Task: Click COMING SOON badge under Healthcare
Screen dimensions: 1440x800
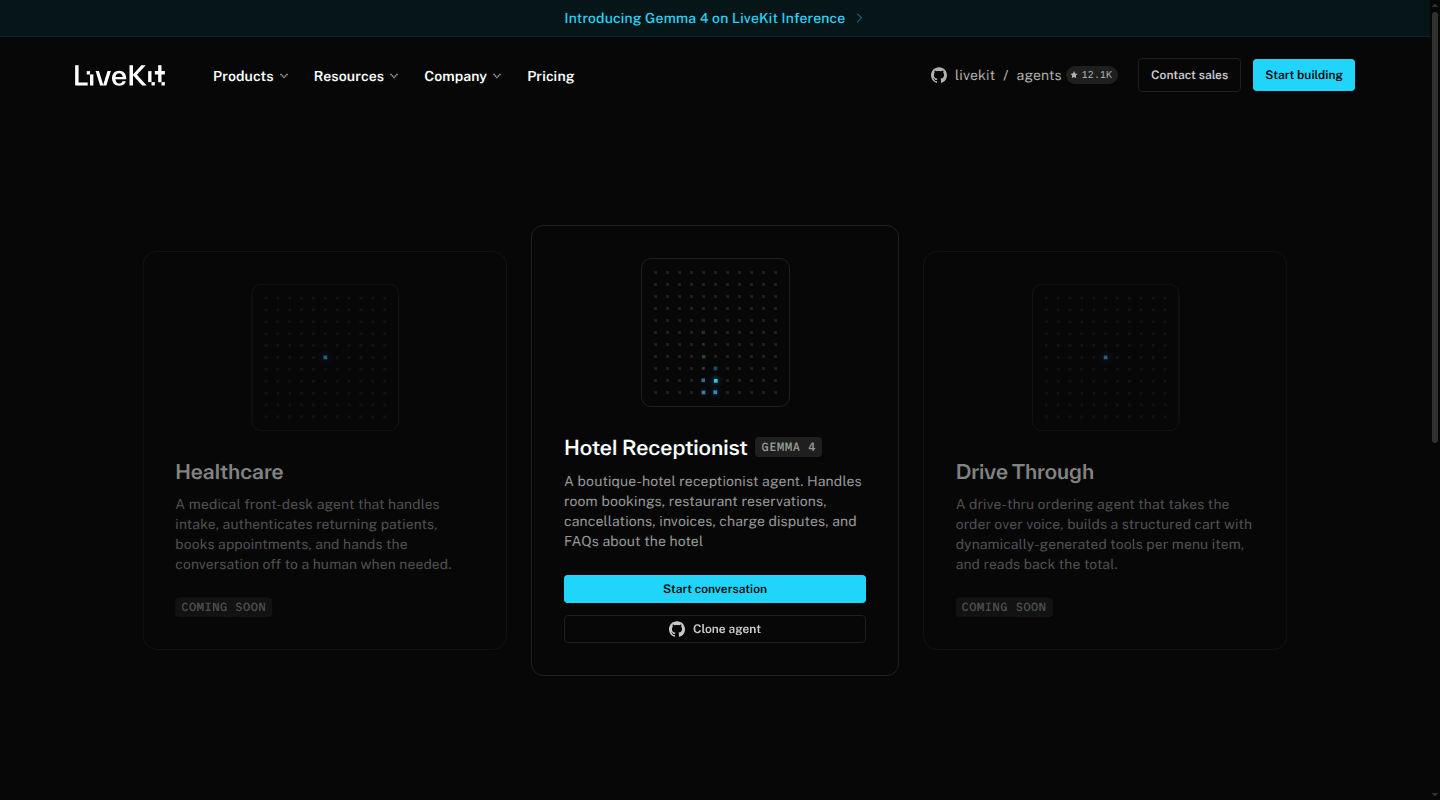Action: coord(224,607)
